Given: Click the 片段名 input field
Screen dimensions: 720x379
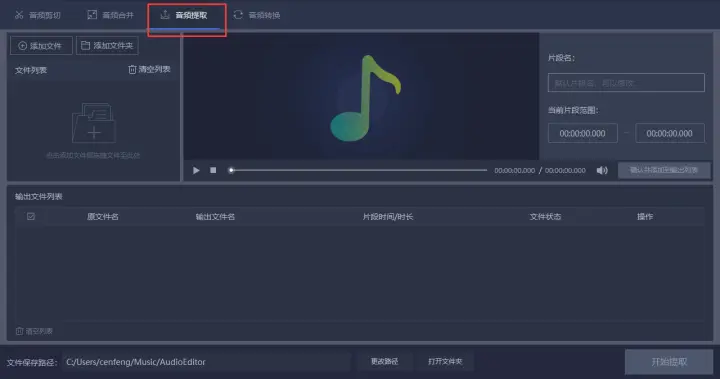Looking at the screenshot, I should (x=626, y=83).
